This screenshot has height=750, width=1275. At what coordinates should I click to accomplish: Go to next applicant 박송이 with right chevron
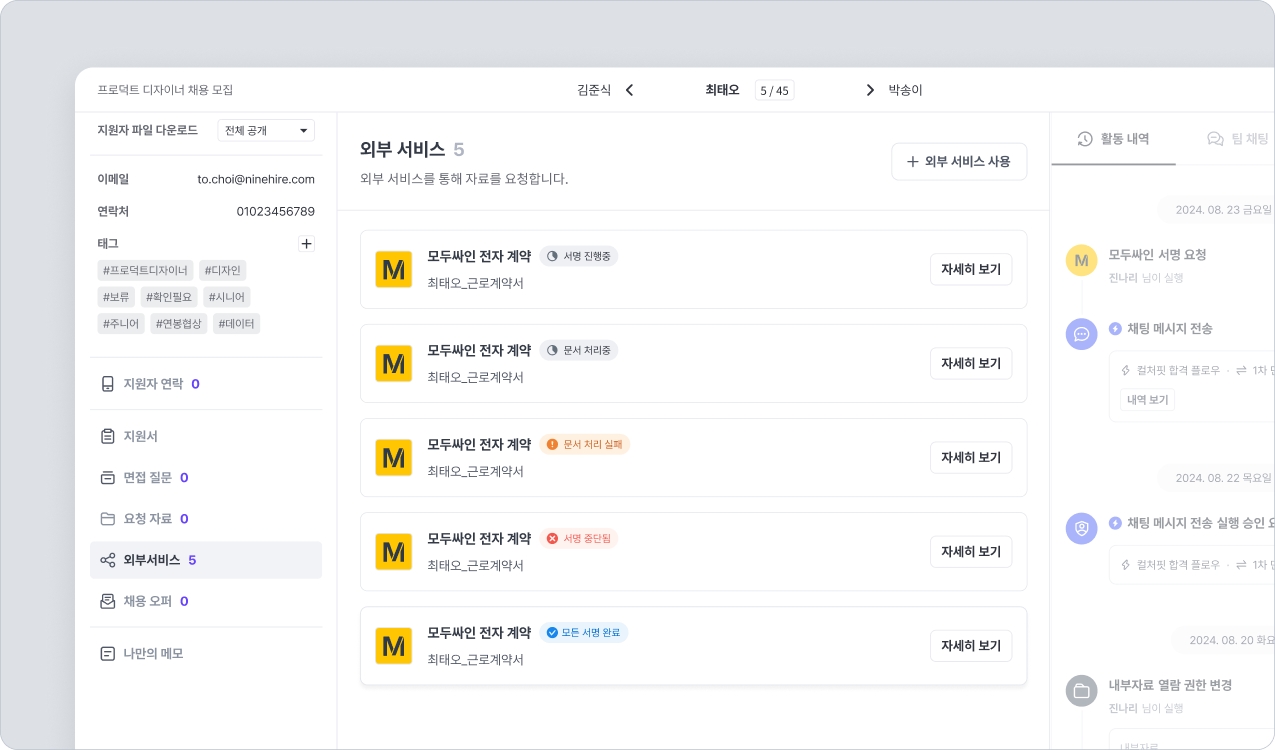click(x=870, y=90)
